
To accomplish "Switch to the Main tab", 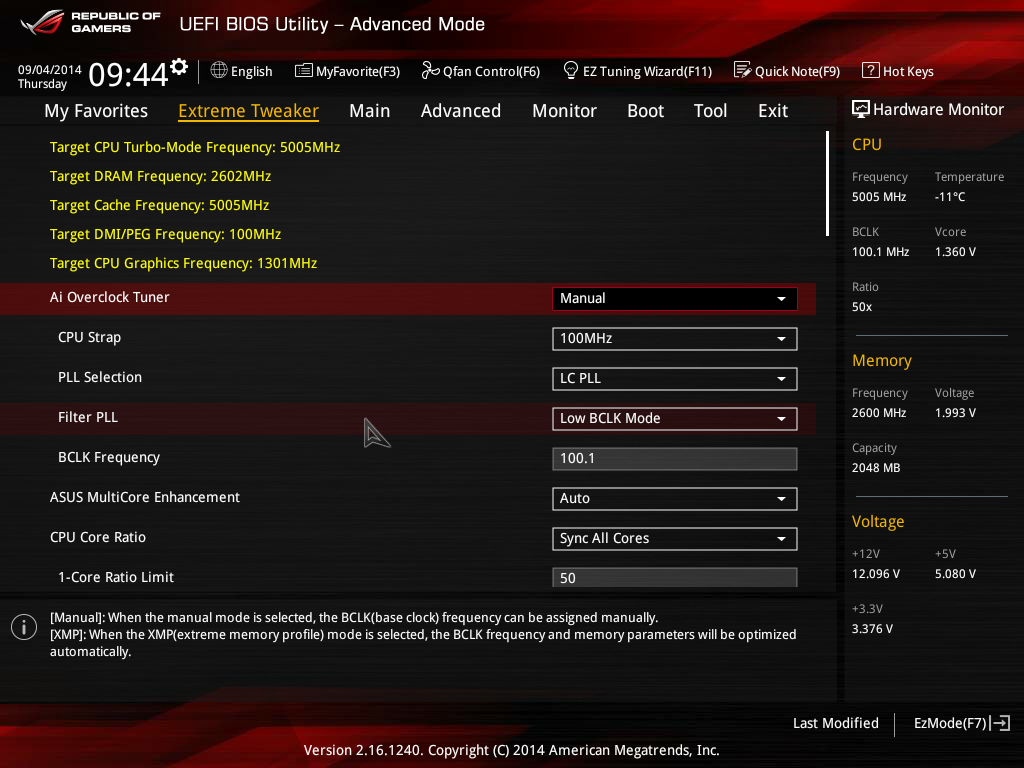I will (370, 111).
